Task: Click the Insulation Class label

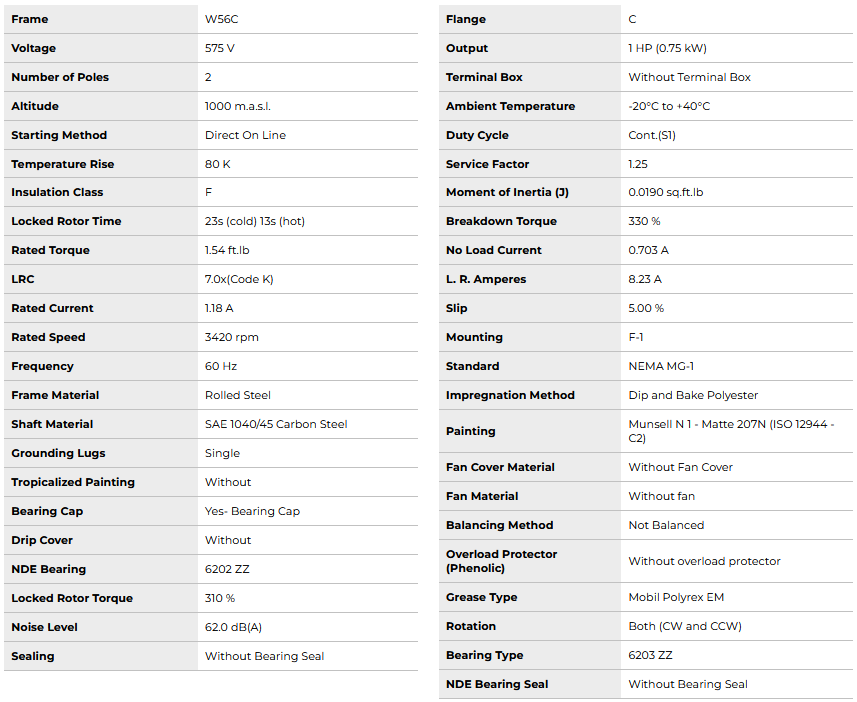Action: pos(57,192)
